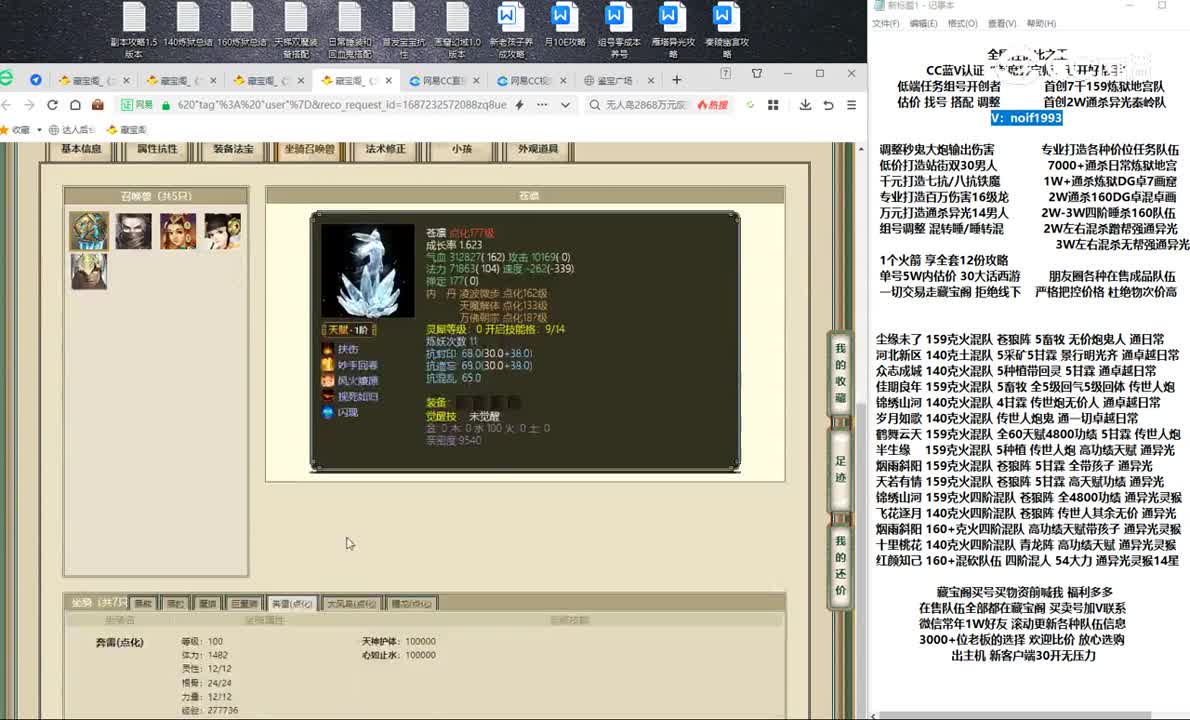
Task: Click the highlighted V: noif1993 text in Notepad
Action: point(1026,118)
